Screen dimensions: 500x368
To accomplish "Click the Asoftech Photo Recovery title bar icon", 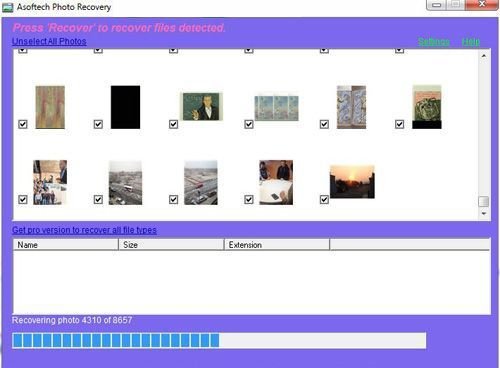I will [7, 7].
